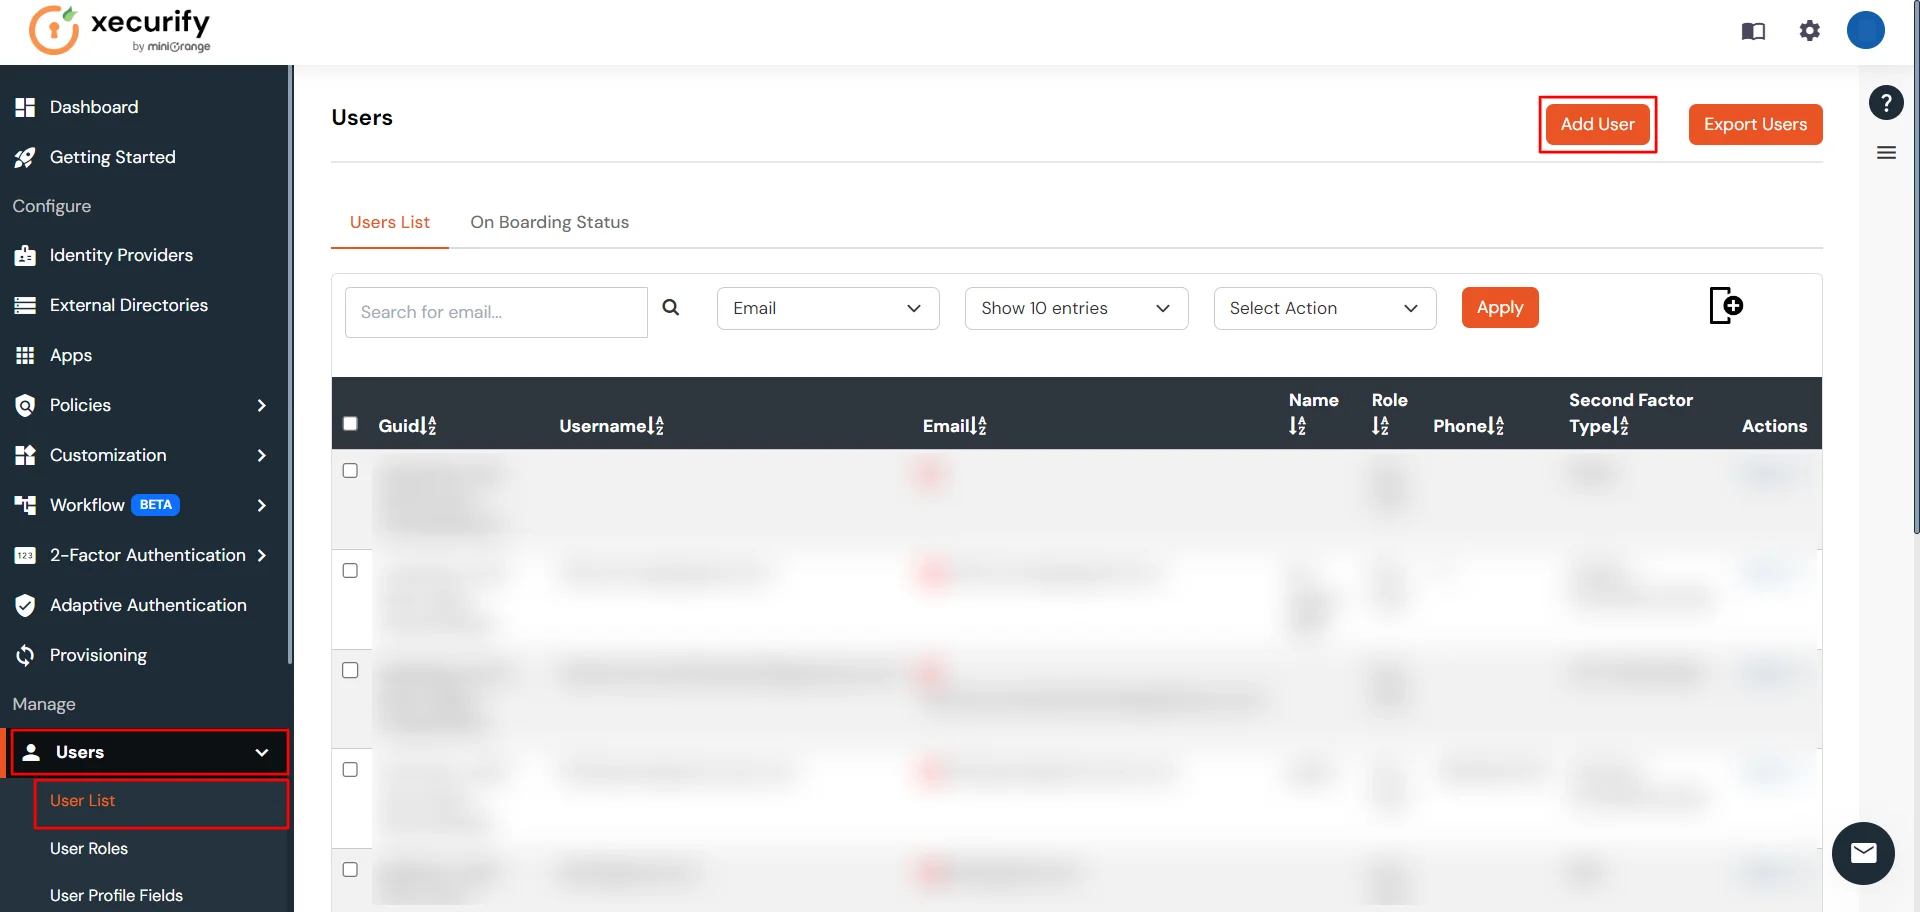This screenshot has height=912, width=1920.
Task: Open the documentation book icon
Action: tap(1753, 31)
